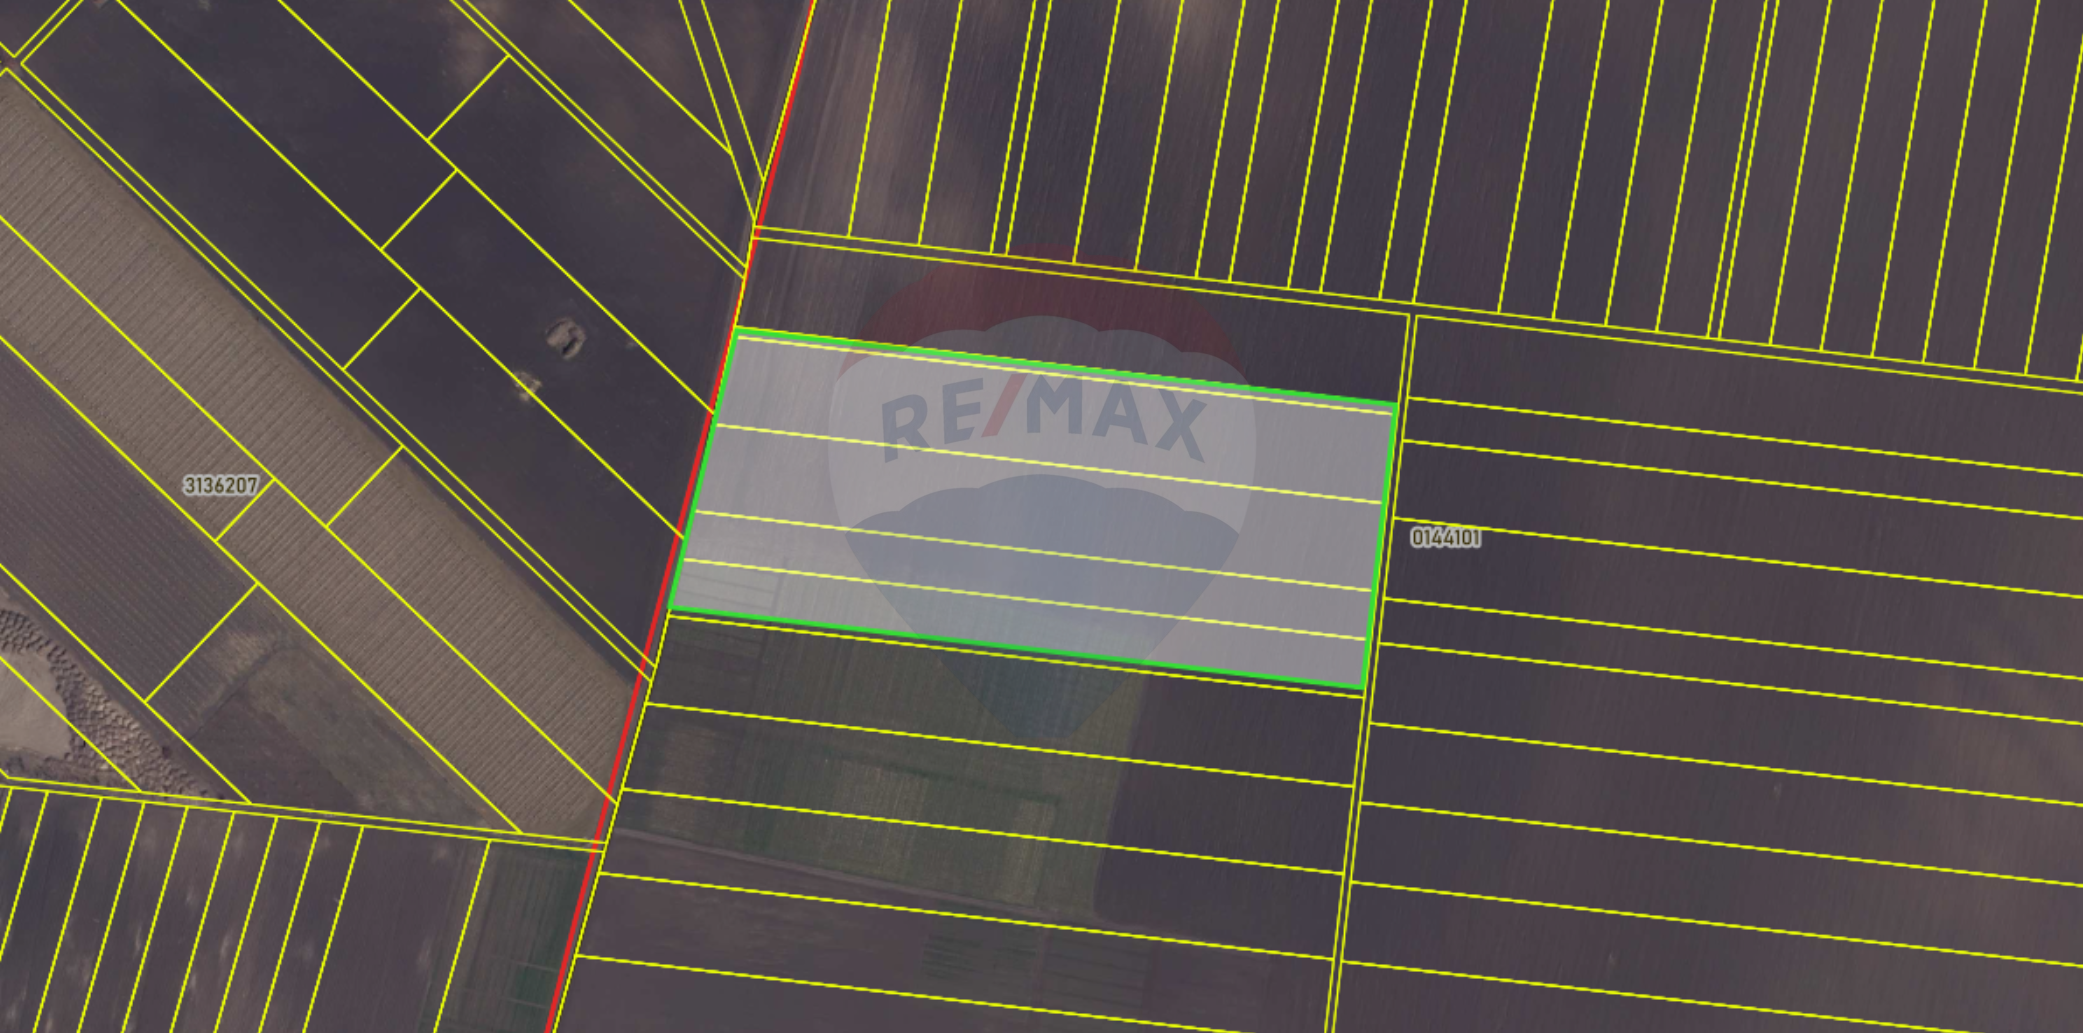Select the bottommost strip inside the highlighted parcel
Viewport: 2083px width, 1033px height.
coord(1020,632)
